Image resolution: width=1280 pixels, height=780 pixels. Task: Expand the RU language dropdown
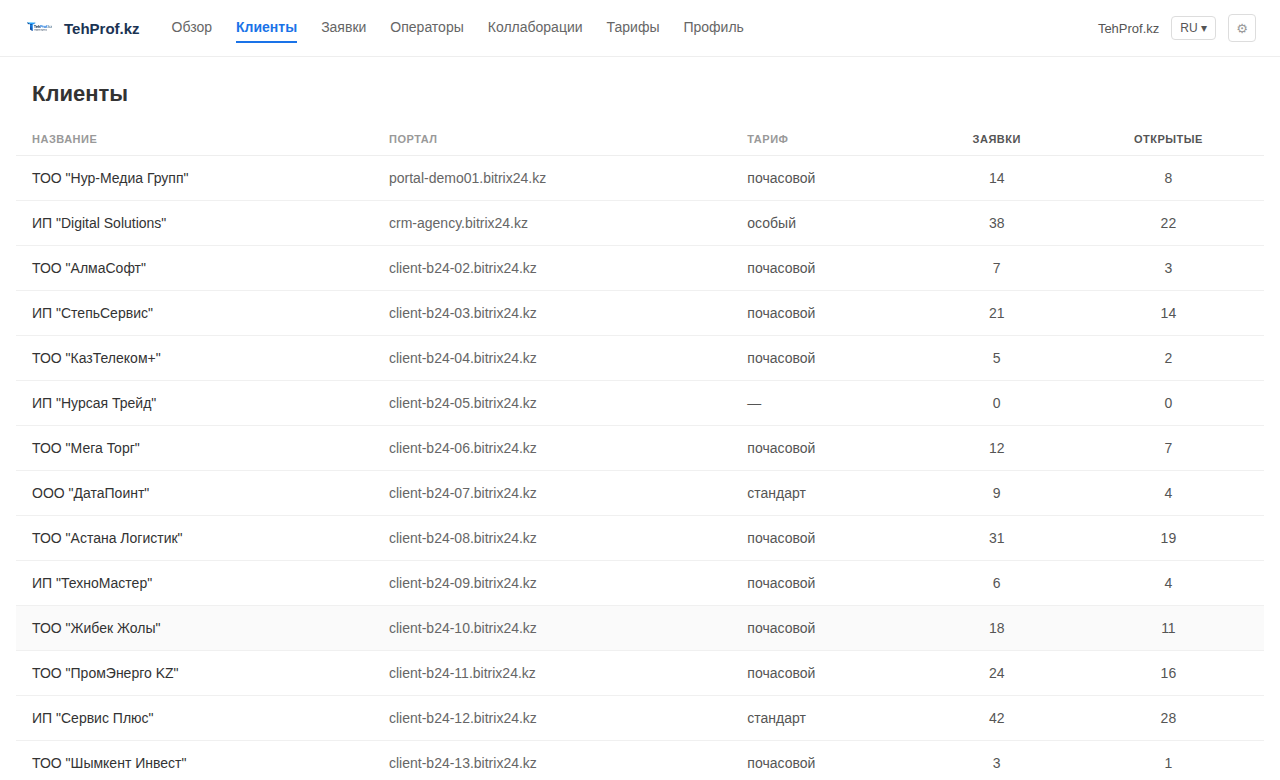[1193, 28]
